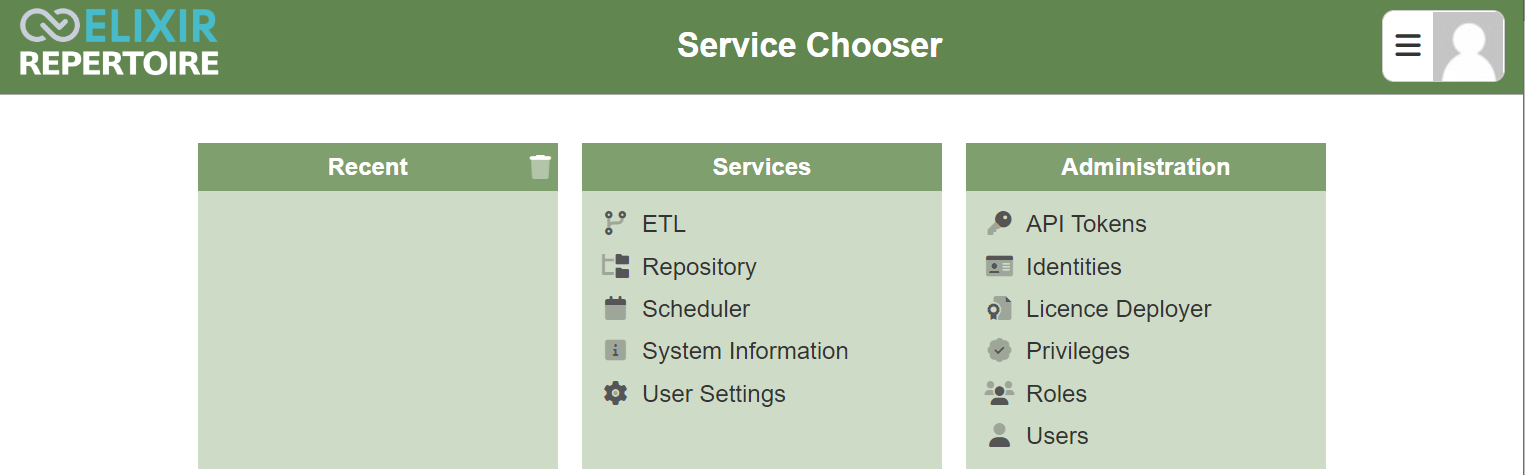Click the ETL branch icon
Screen dimensions: 1525x475
[616, 224]
